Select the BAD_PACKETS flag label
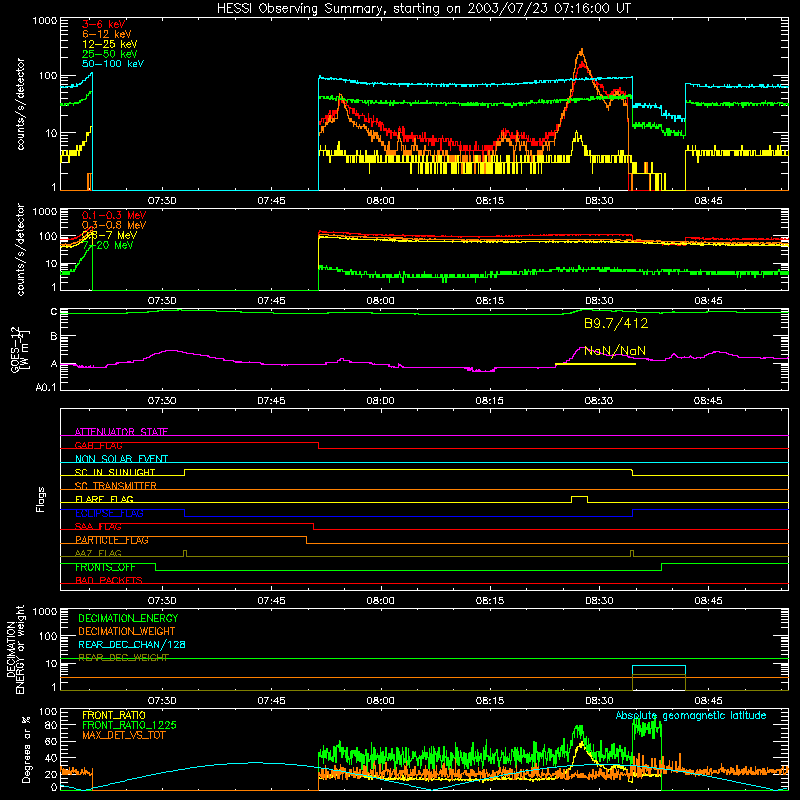 pyautogui.click(x=109, y=581)
